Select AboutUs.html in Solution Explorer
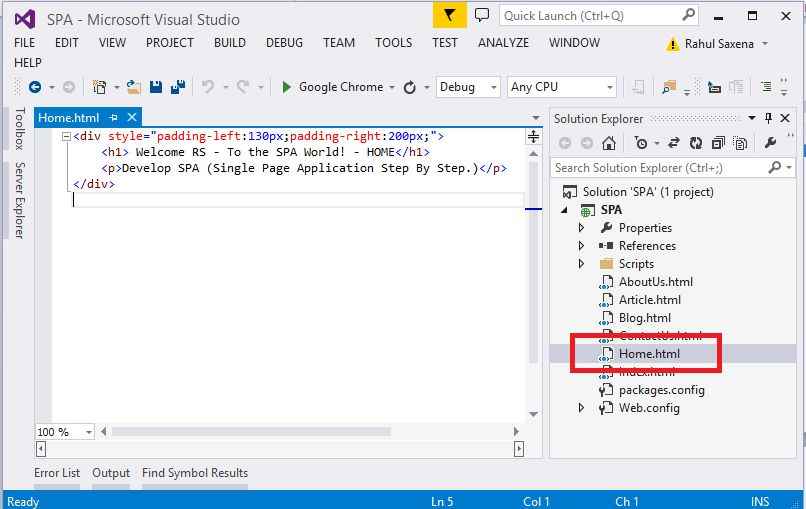The height and width of the screenshot is (509, 806). click(655, 282)
